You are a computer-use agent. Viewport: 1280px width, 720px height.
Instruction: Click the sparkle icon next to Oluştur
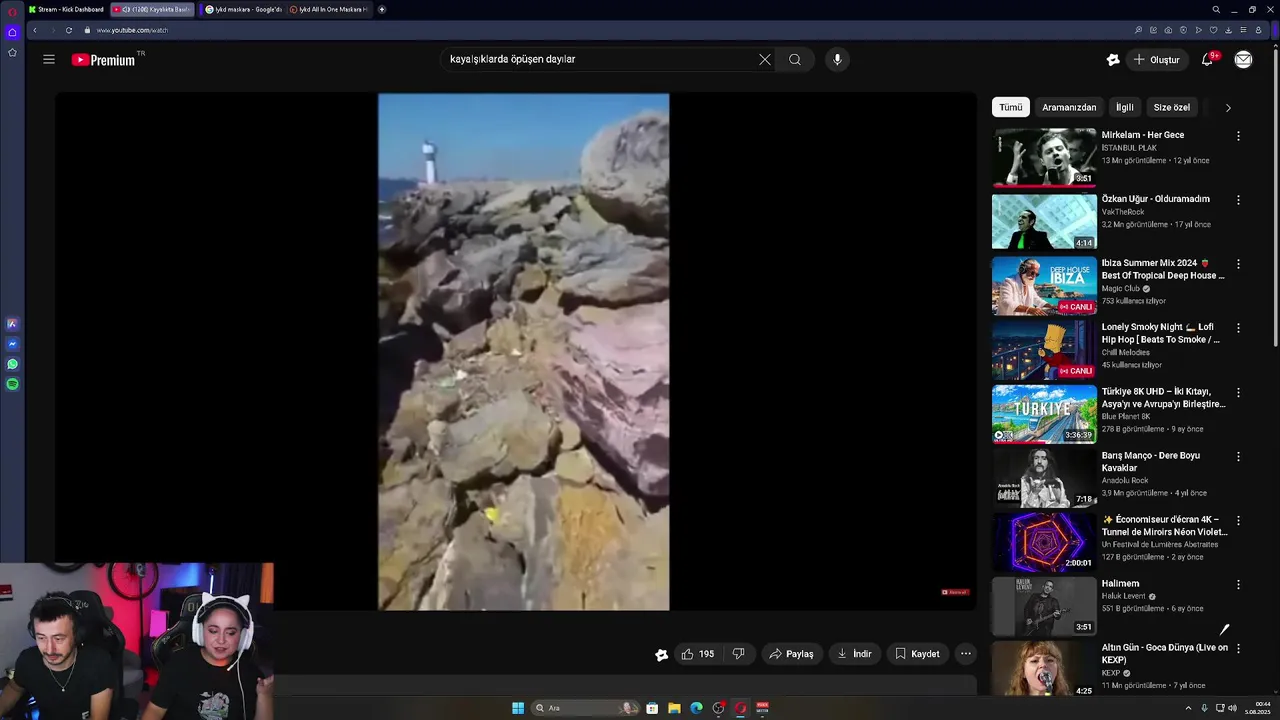coord(1113,60)
